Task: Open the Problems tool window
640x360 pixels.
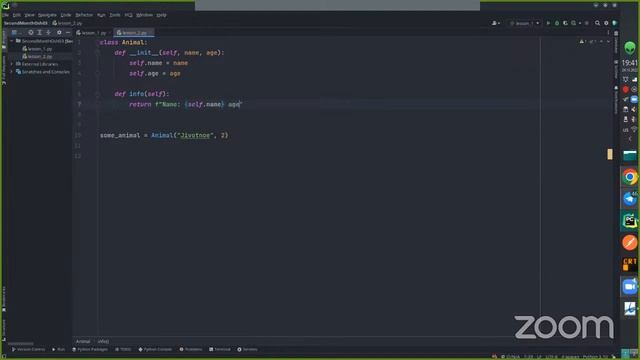Action: [x=191, y=349]
